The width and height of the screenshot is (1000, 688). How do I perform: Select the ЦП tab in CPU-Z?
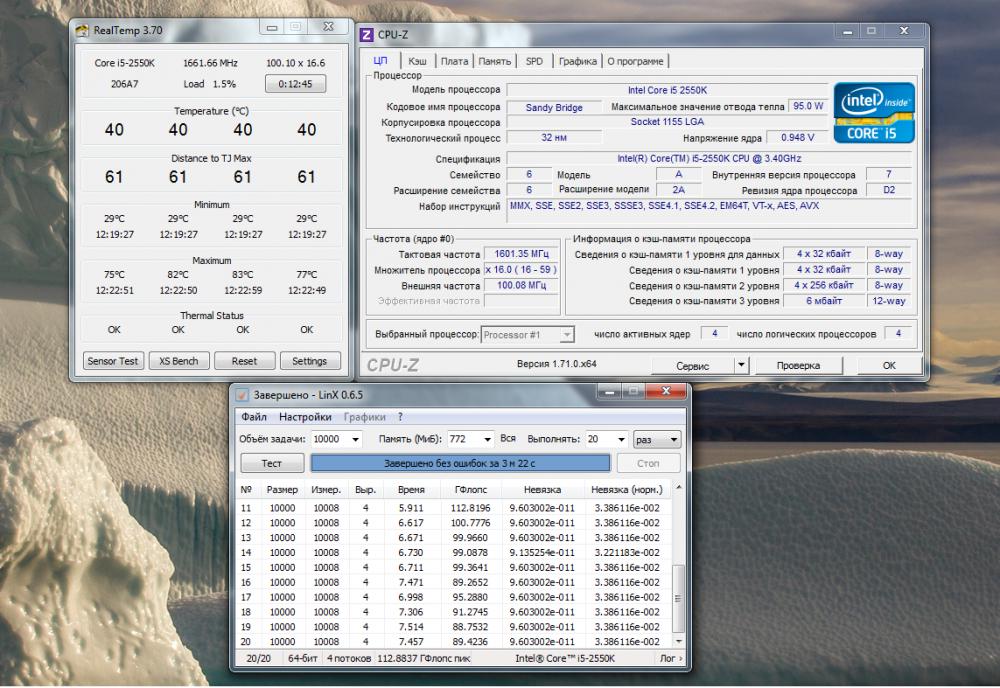(x=381, y=61)
